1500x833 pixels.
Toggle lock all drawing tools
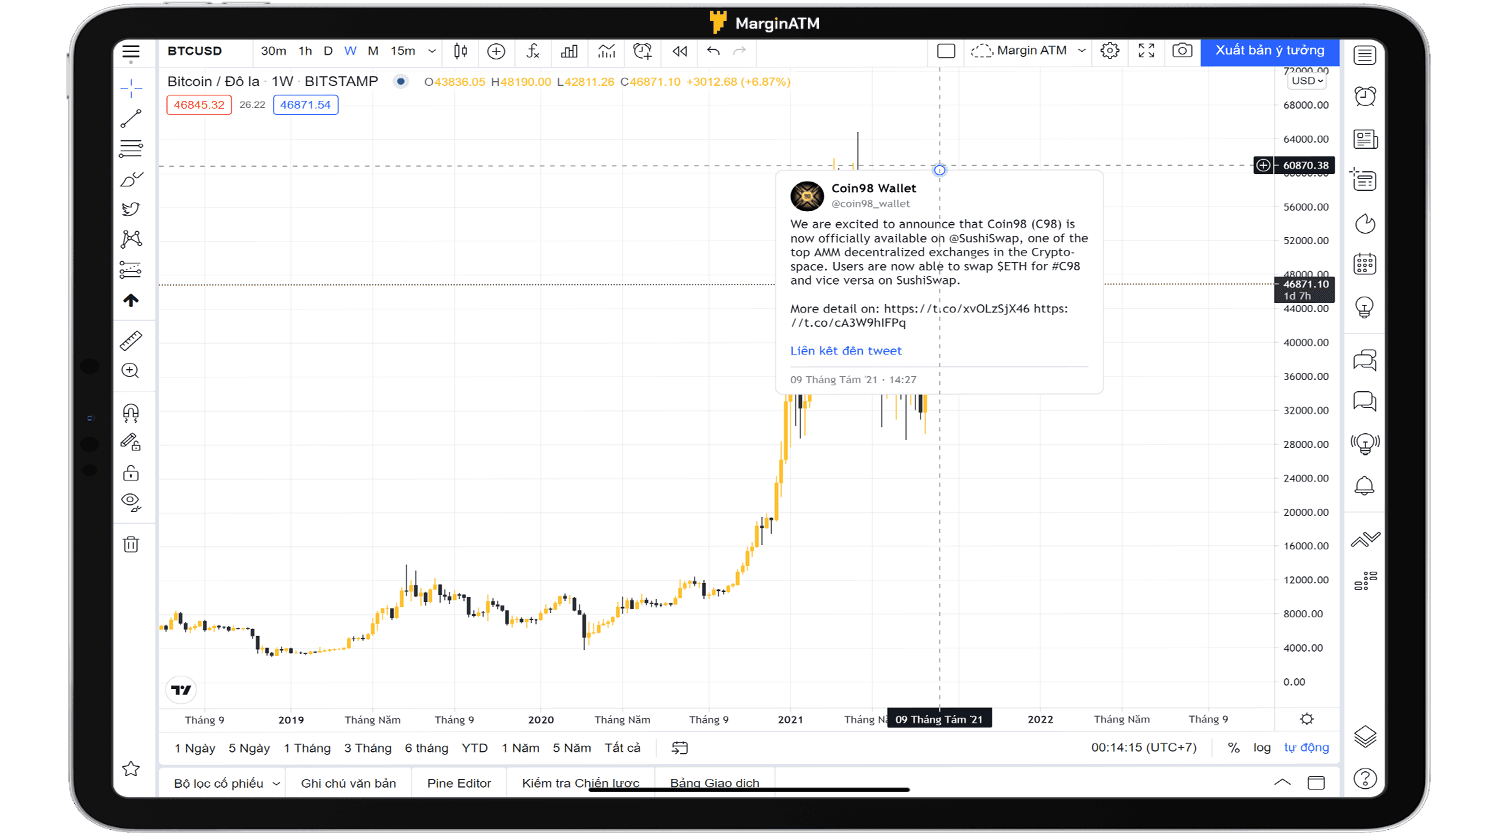(131, 472)
